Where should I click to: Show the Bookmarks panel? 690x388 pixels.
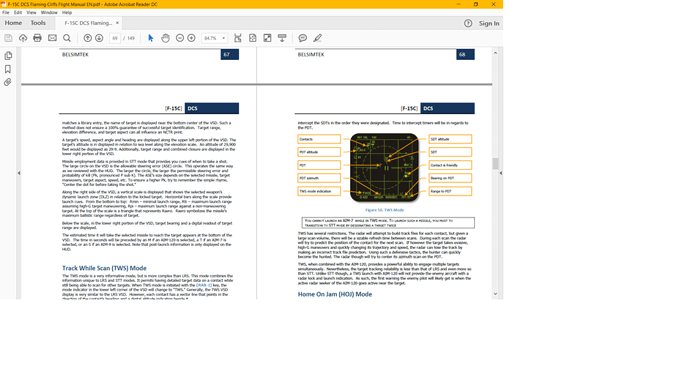(8, 69)
